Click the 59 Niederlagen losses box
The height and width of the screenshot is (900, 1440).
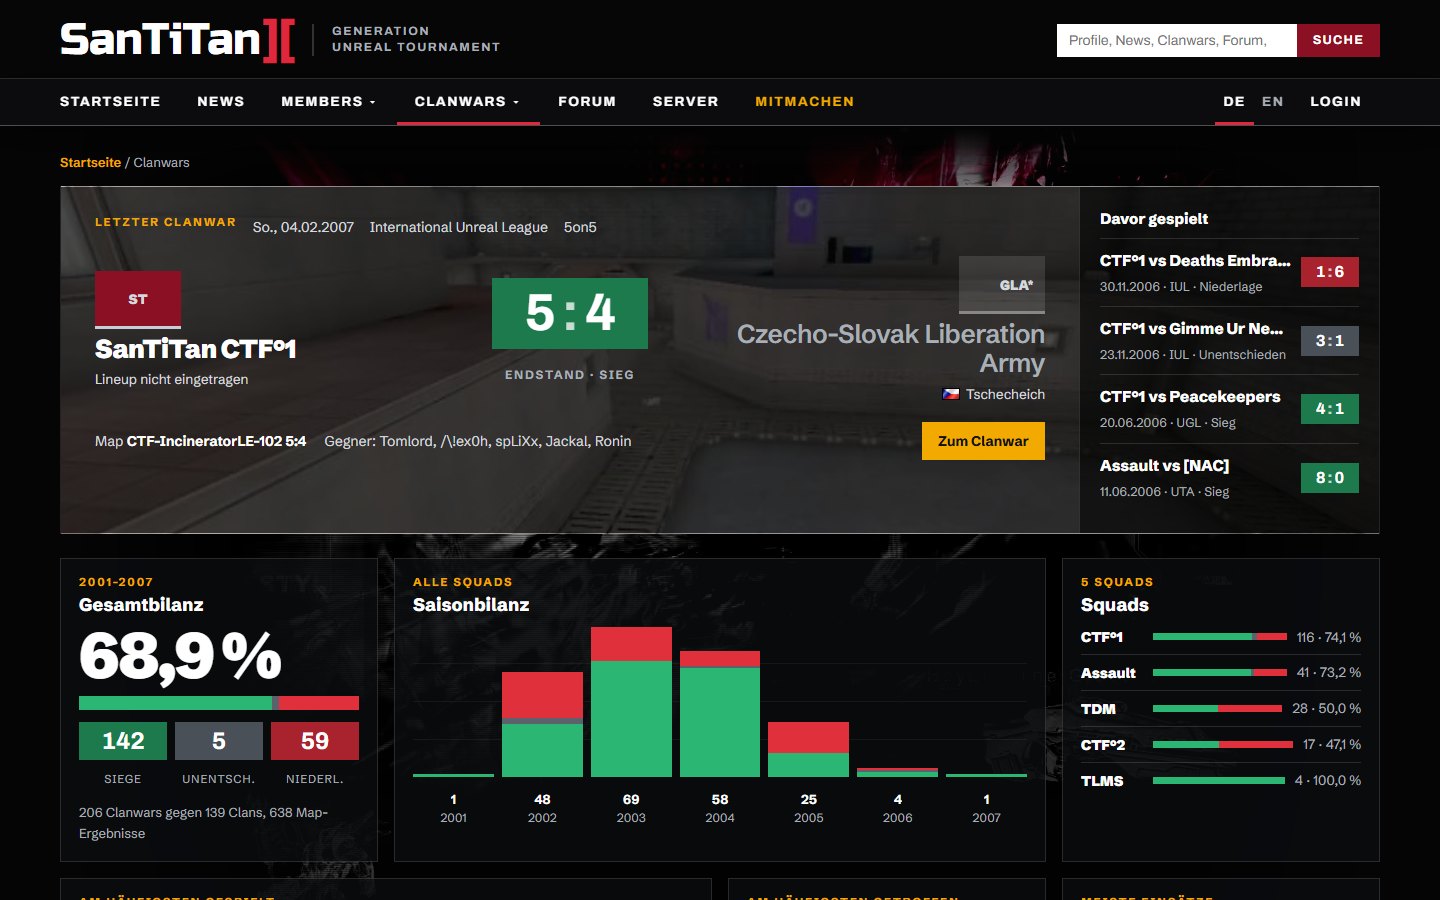tap(315, 741)
